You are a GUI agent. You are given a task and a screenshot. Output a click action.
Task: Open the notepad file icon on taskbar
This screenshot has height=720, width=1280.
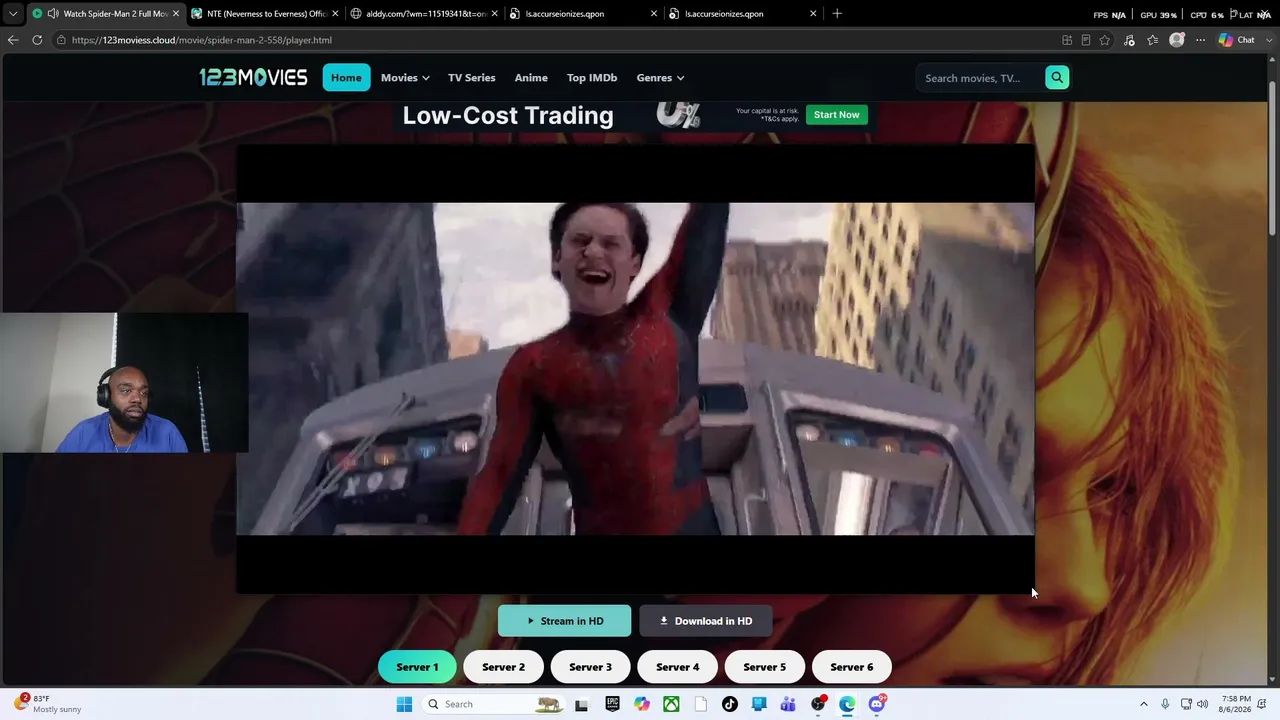point(701,704)
